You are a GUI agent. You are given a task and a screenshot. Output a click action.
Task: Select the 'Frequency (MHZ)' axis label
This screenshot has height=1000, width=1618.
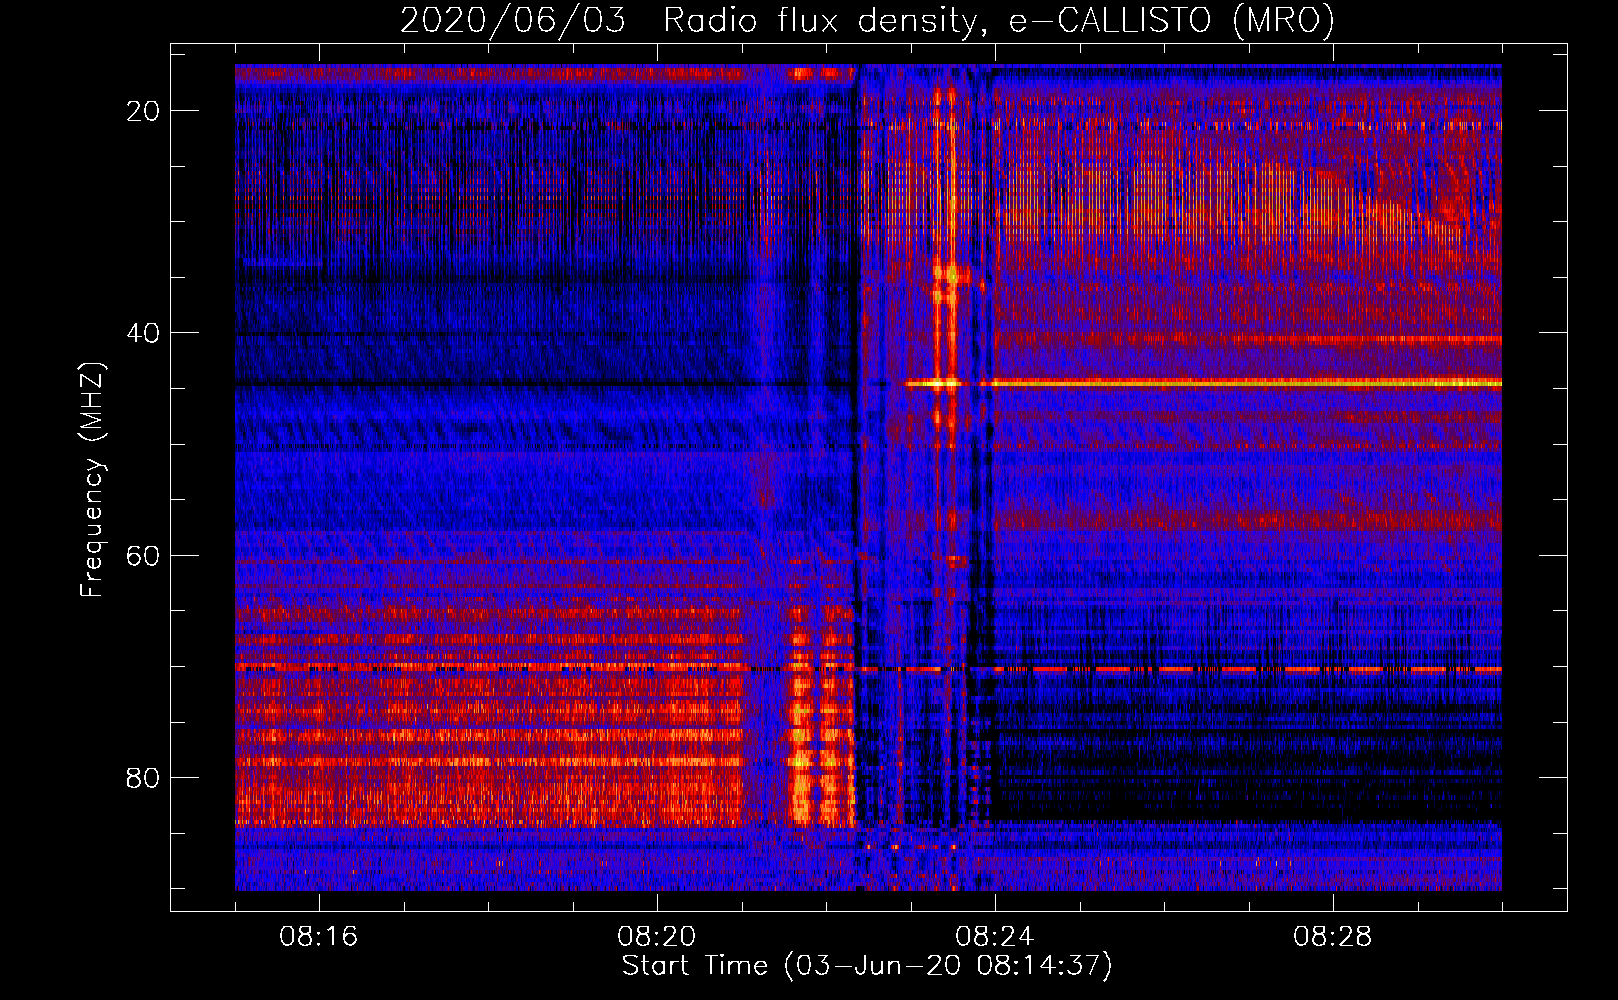pyautogui.click(x=92, y=480)
